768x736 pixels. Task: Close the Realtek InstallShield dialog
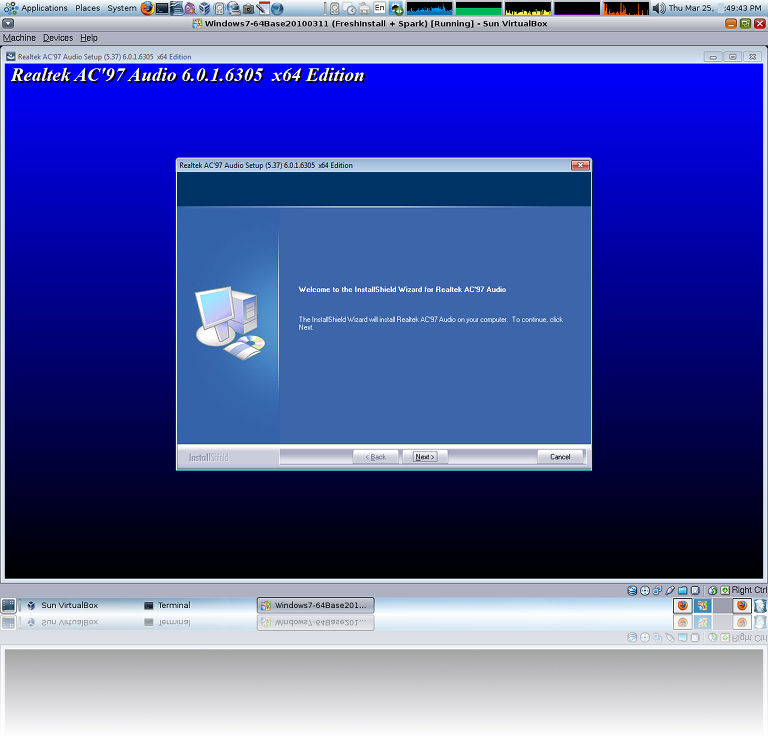coord(580,165)
